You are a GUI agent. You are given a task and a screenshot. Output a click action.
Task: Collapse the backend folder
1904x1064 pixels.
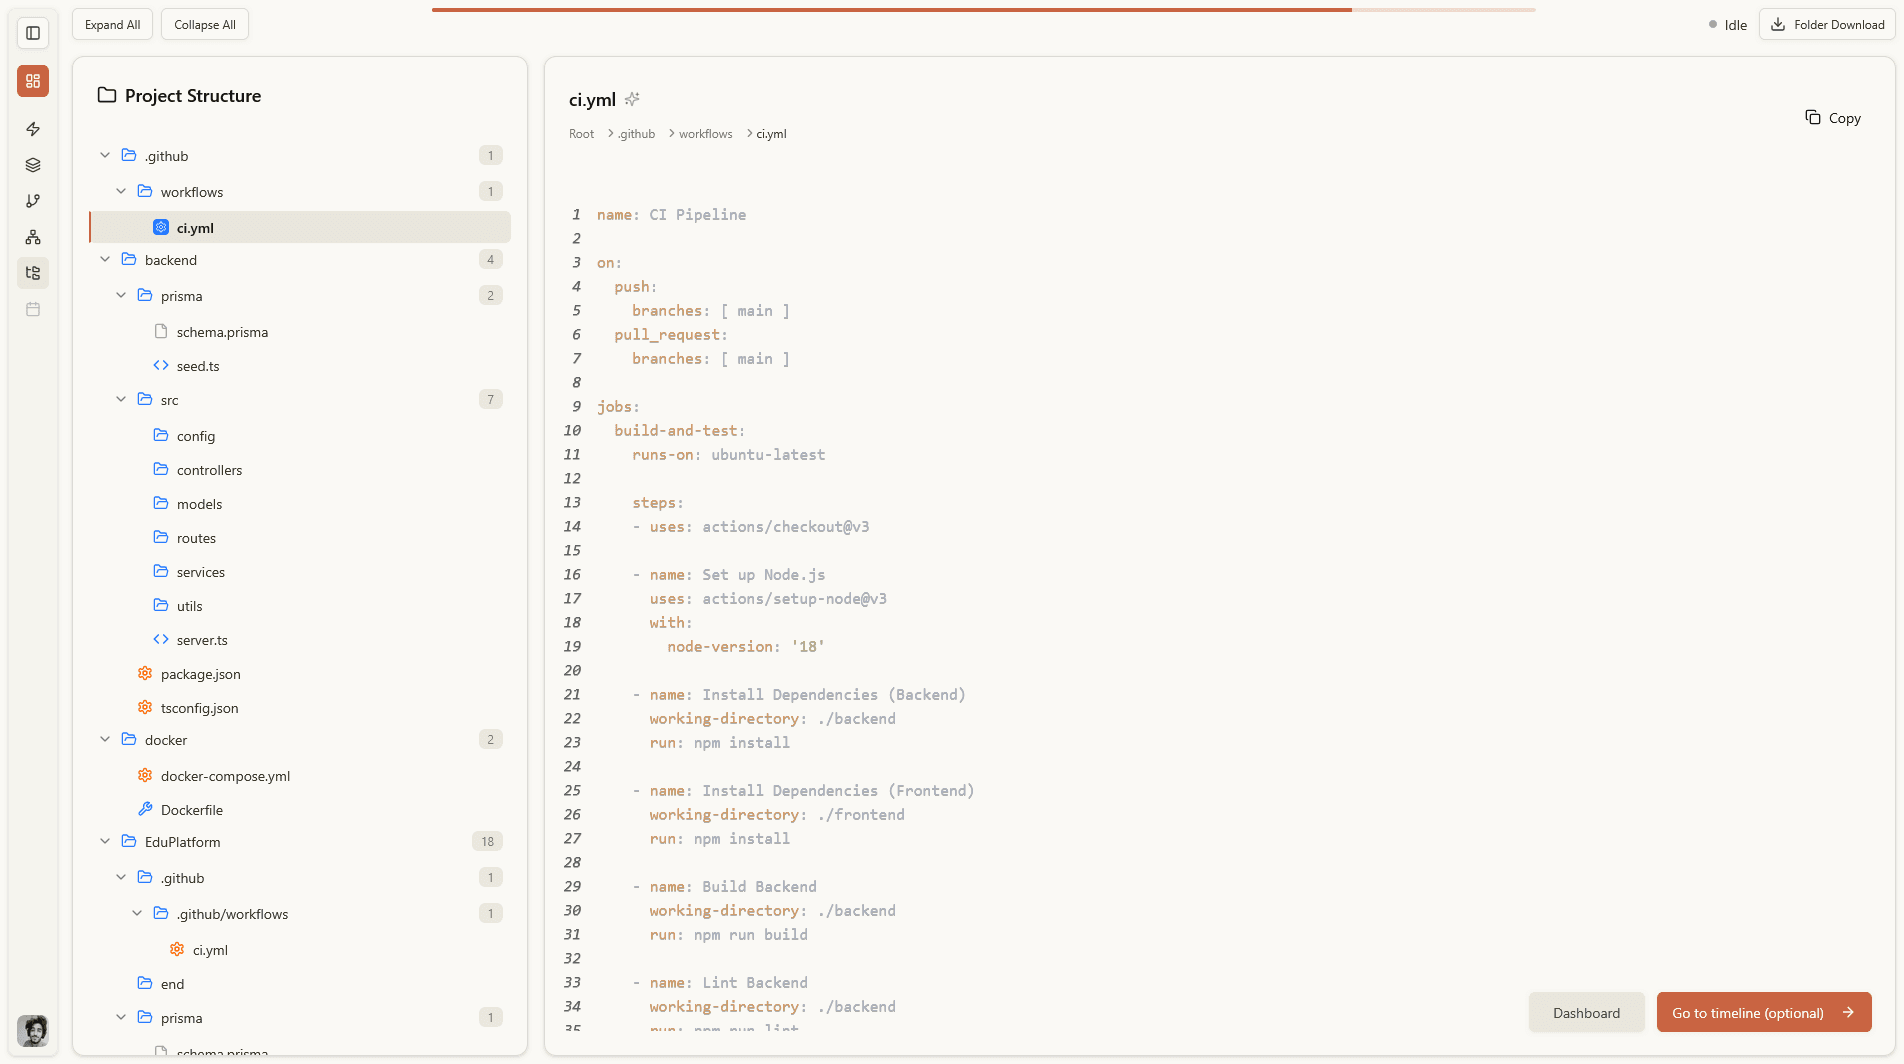(105, 260)
